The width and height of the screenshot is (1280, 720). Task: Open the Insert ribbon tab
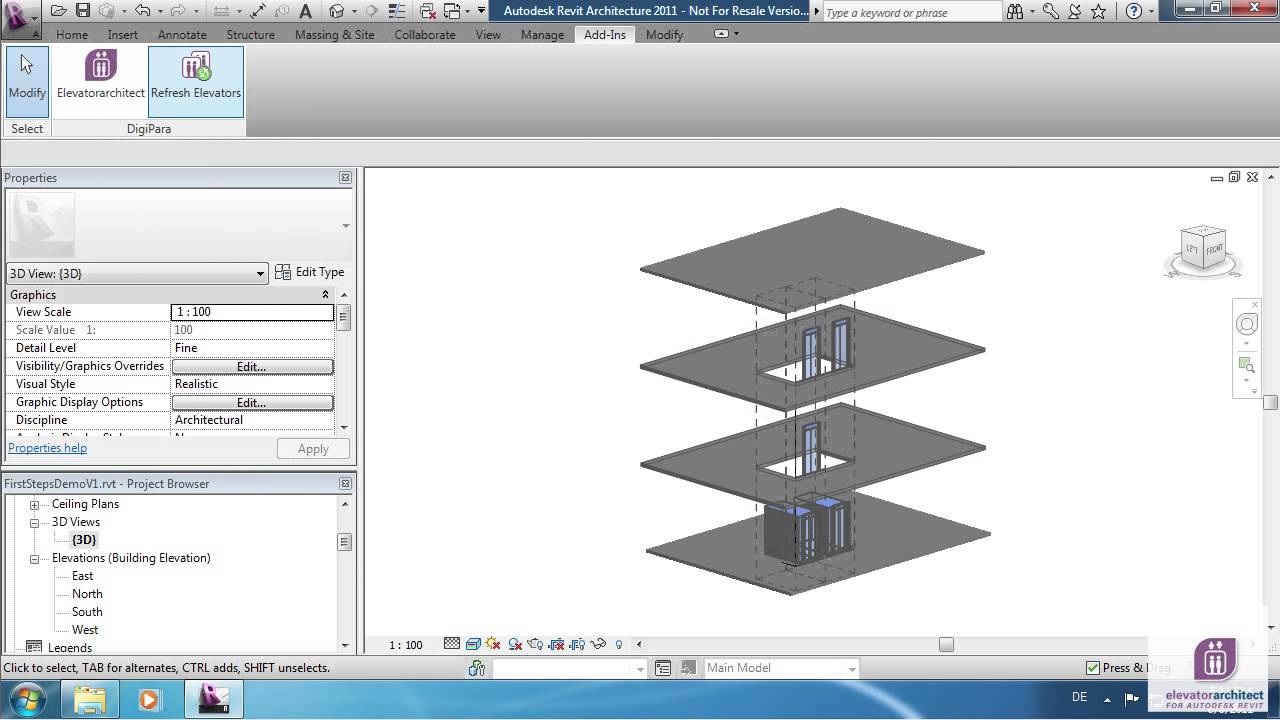point(123,34)
